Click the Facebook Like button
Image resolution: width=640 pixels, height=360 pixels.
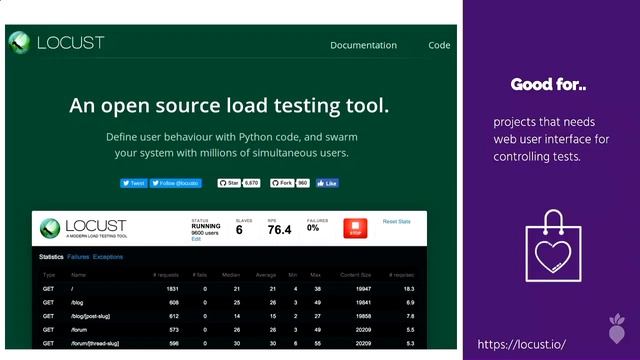coord(327,183)
